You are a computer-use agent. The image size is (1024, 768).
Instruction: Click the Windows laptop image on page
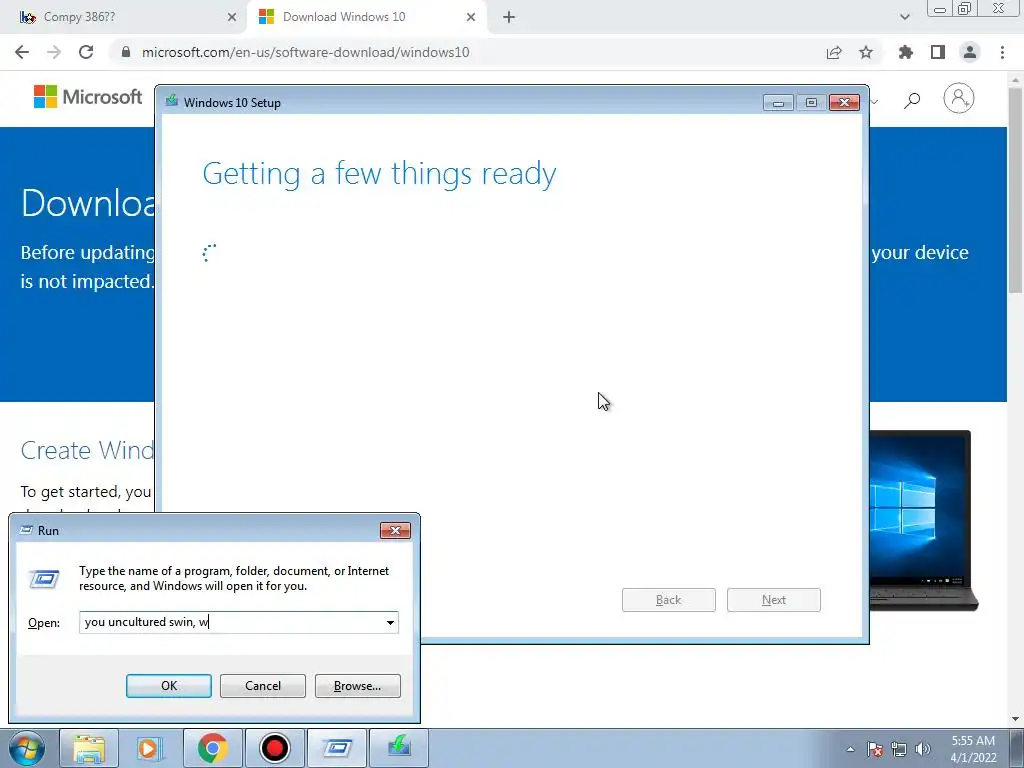pyautogui.click(x=922, y=520)
